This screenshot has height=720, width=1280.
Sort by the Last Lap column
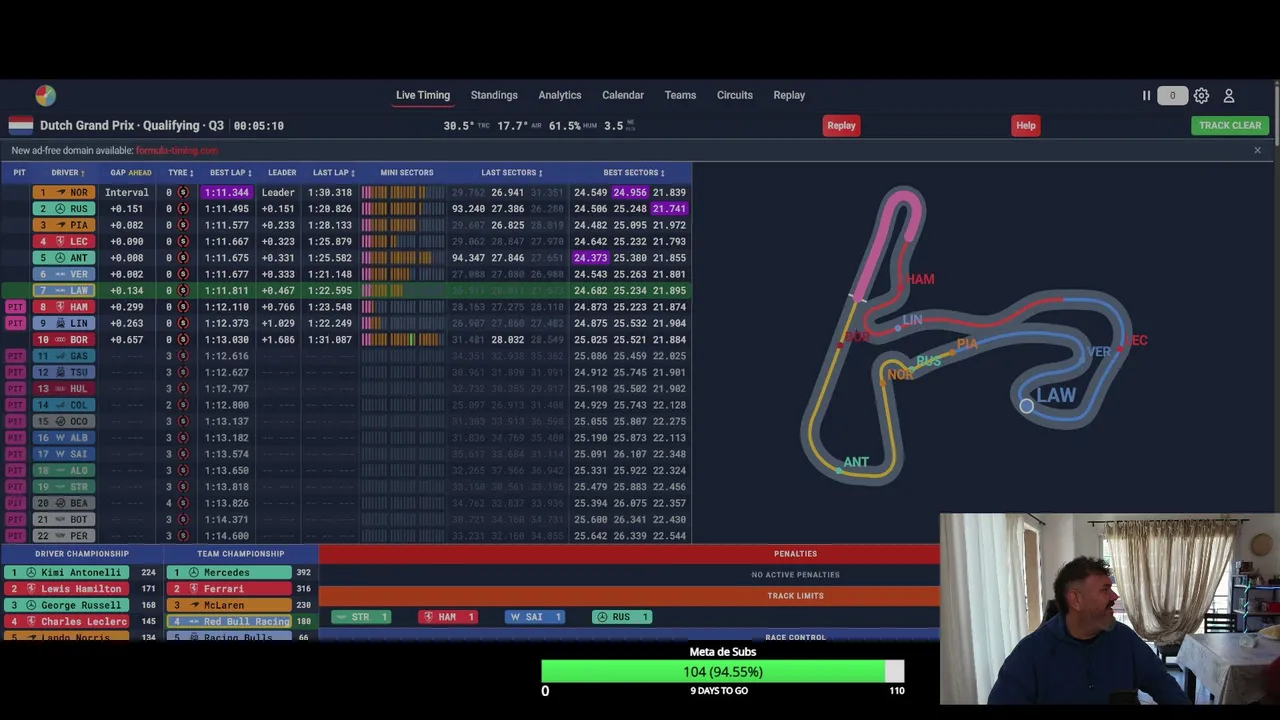tap(334, 173)
